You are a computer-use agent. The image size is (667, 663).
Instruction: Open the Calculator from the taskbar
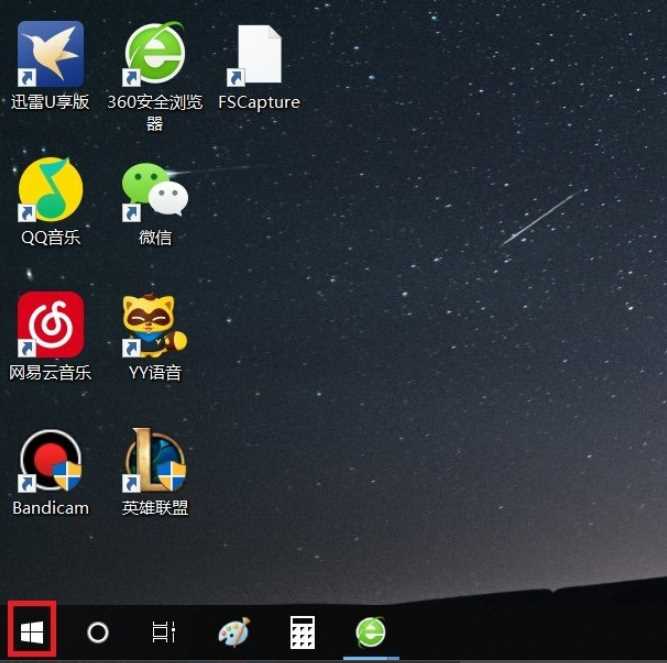click(x=302, y=632)
